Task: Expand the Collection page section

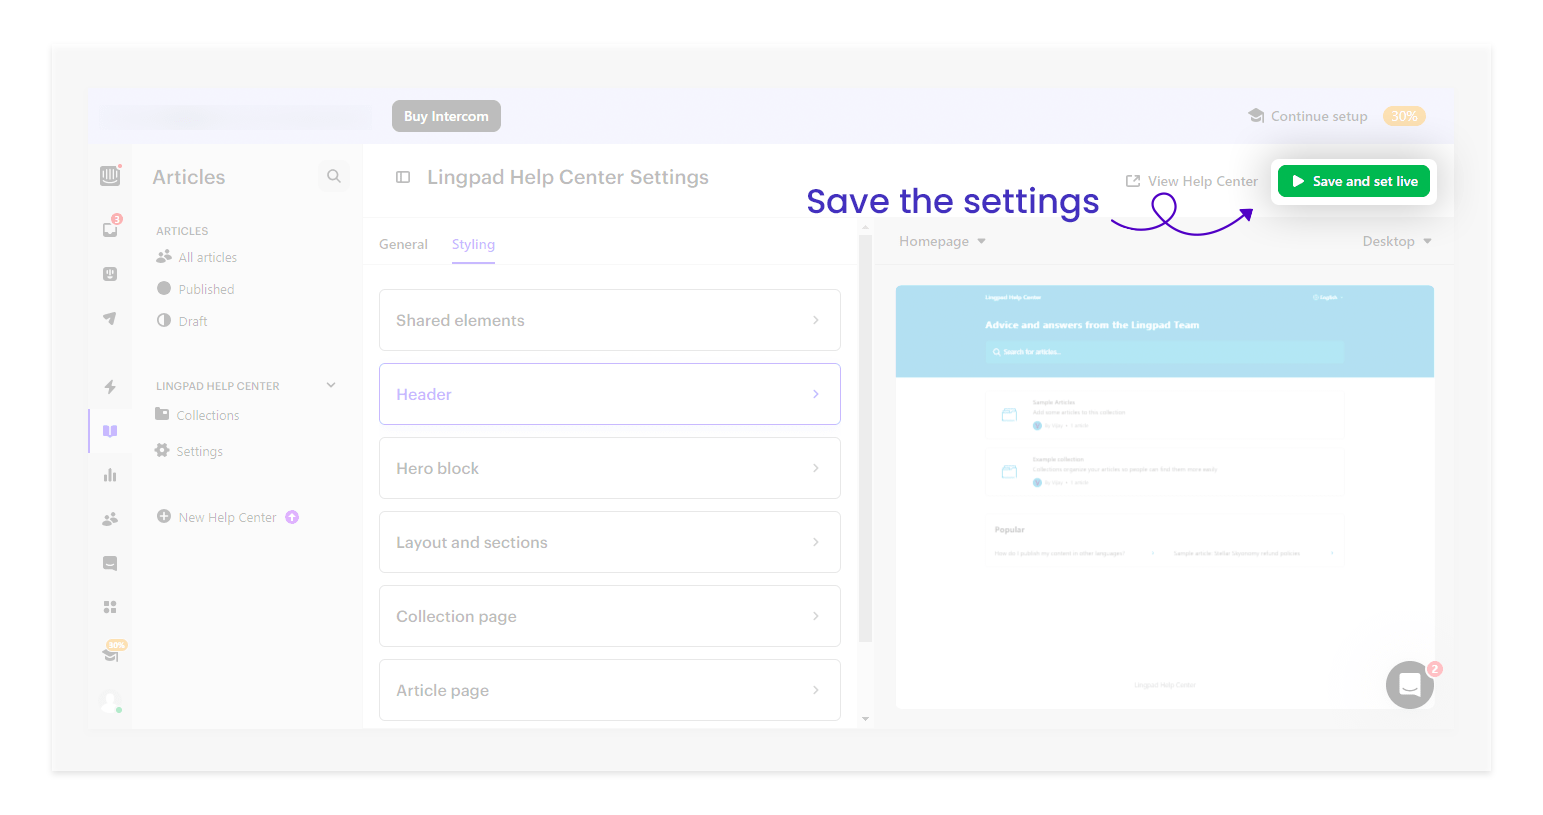Action: point(610,616)
